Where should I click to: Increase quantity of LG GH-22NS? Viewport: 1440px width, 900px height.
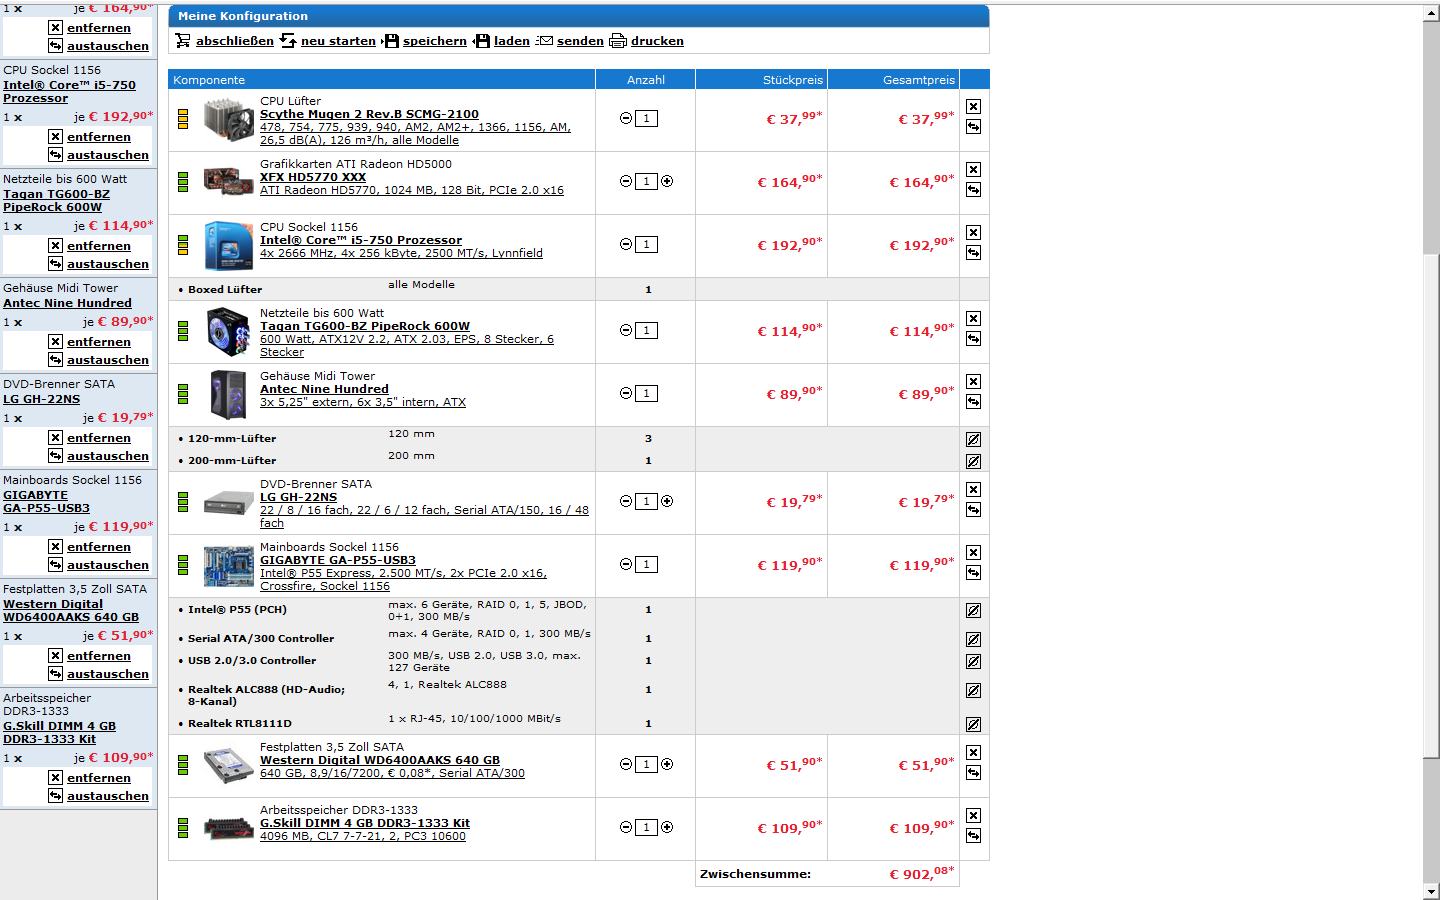coord(667,501)
